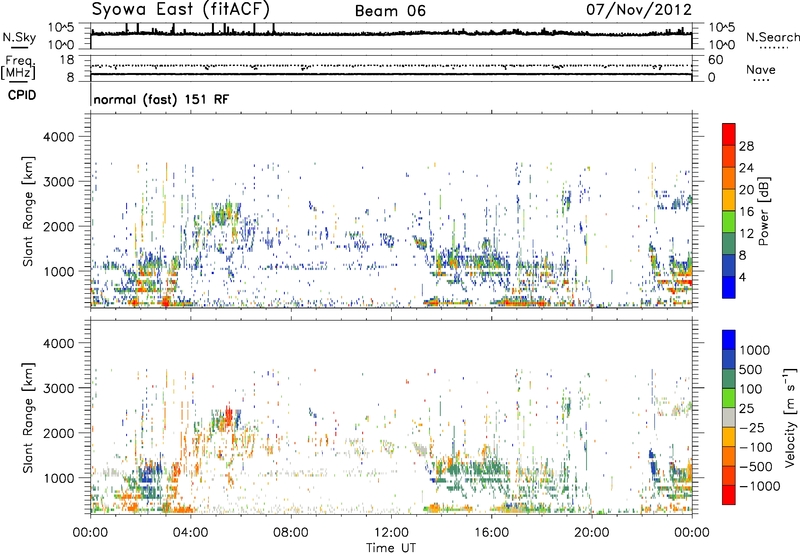The width and height of the screenshot is (800, 554).
Task: Click '4000' on power panel range axis
Action: [59, 137]
